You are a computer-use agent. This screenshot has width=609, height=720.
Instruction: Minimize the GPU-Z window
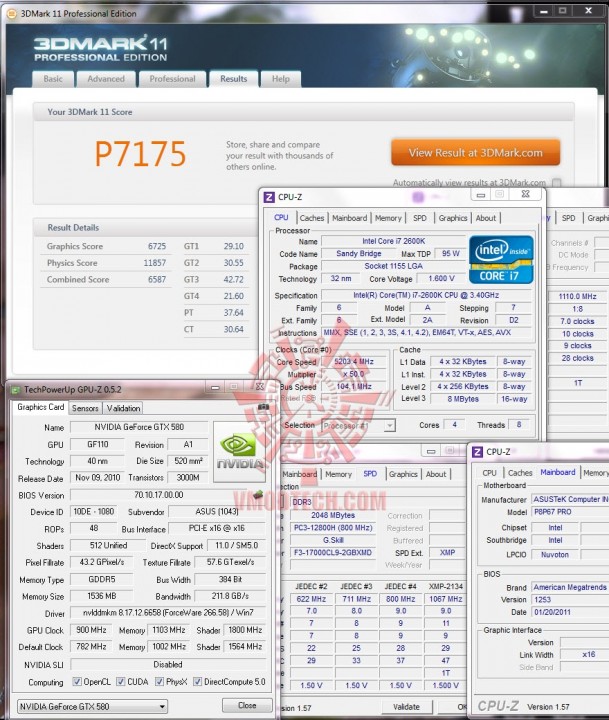pyautogui.click(x=214, y=388)
